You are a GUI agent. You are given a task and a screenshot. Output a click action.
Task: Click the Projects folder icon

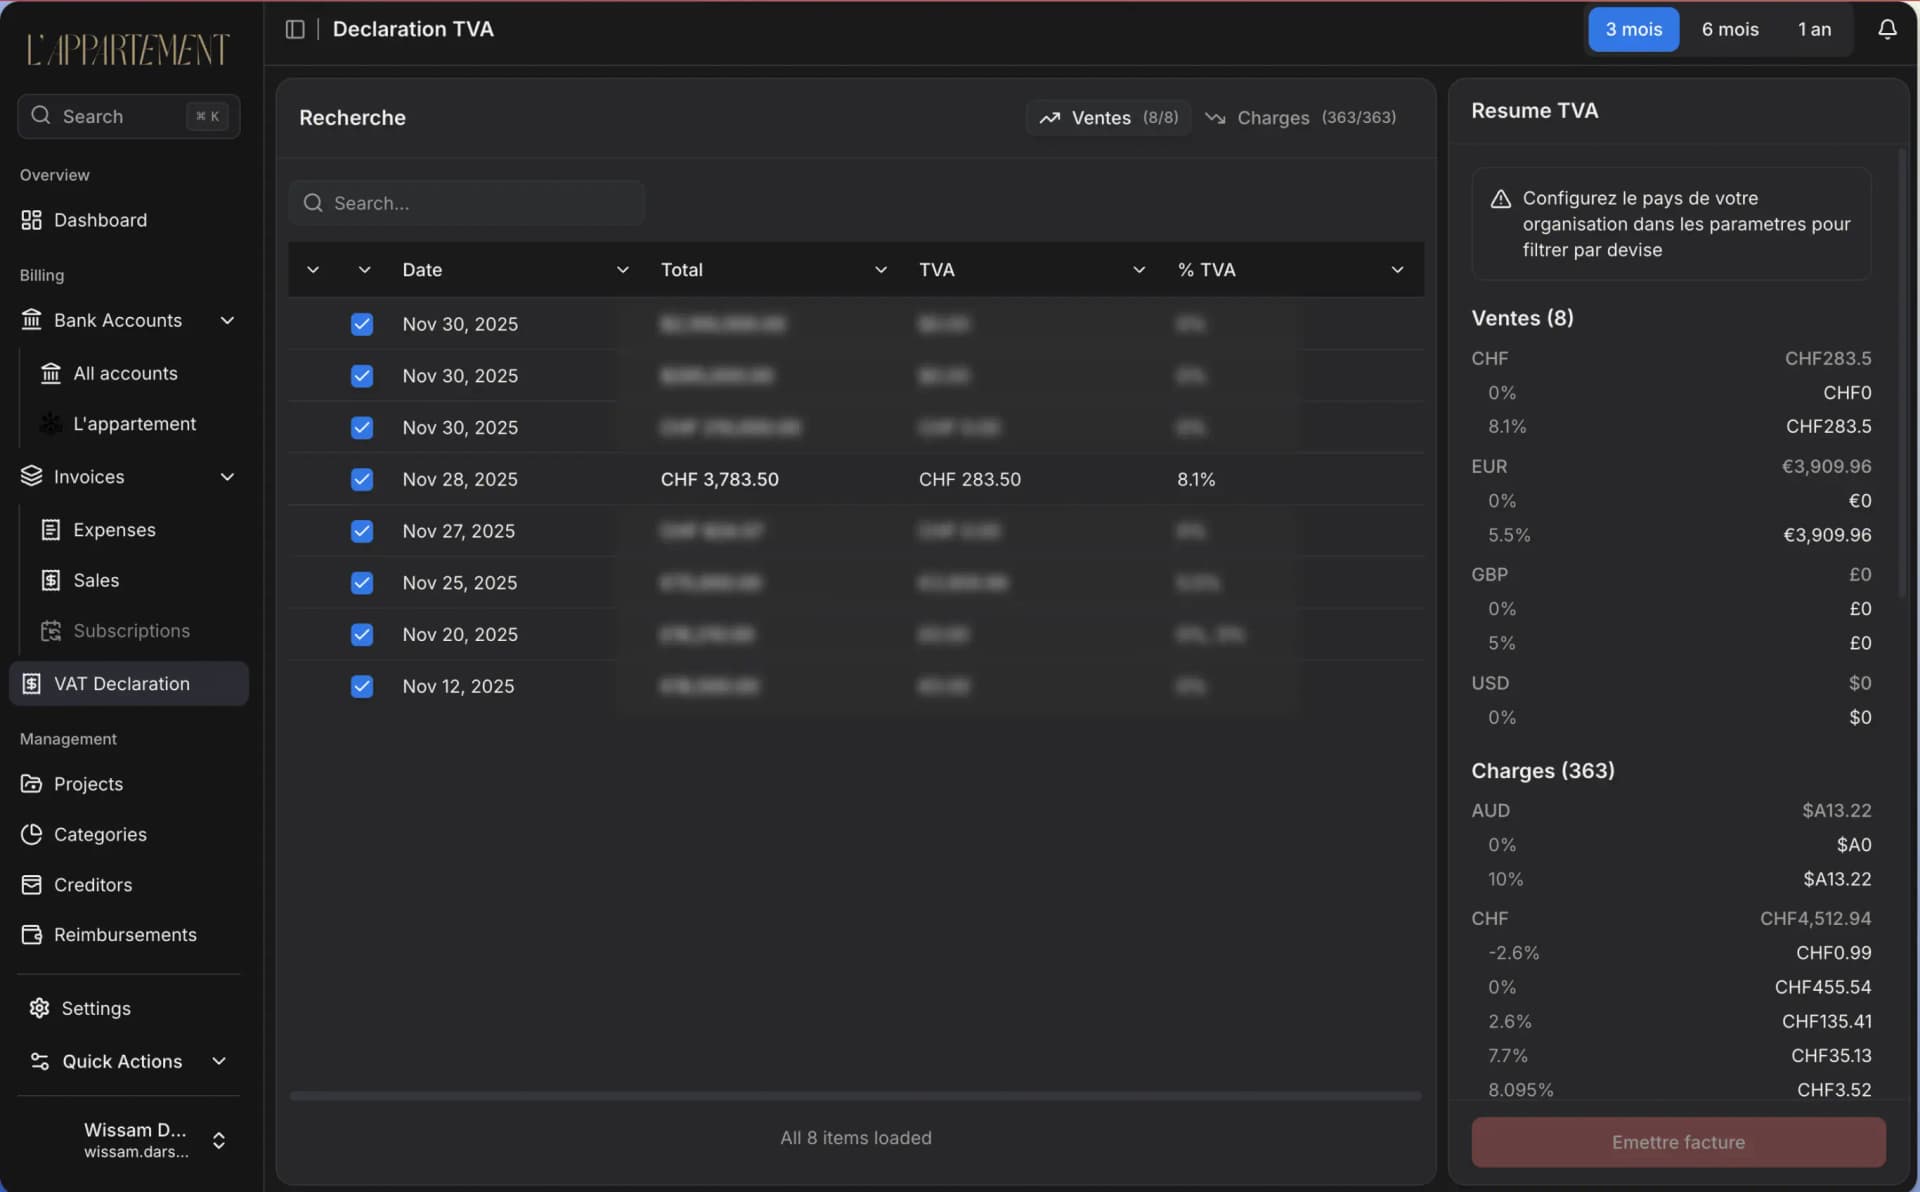pos(31,784)
